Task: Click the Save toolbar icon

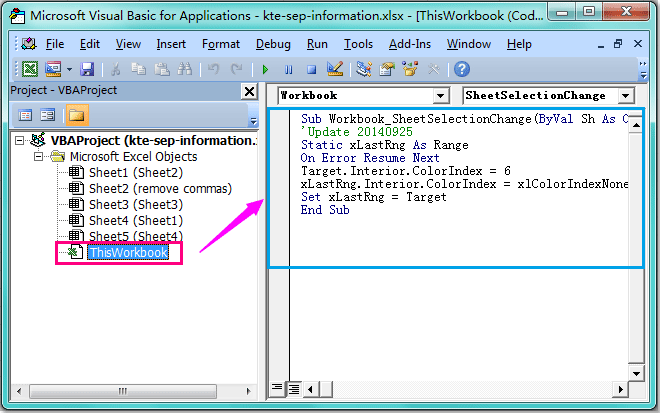Action: point(87,69)
